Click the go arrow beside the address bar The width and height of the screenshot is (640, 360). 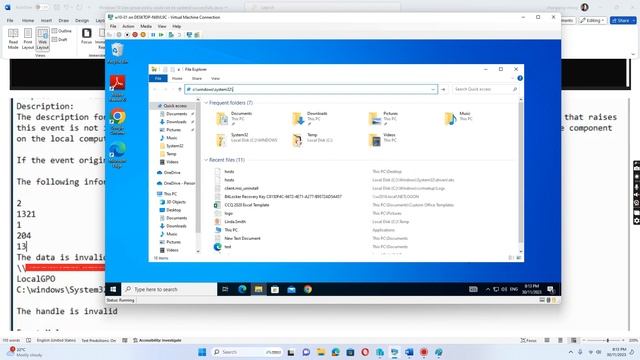click(443, 89)
